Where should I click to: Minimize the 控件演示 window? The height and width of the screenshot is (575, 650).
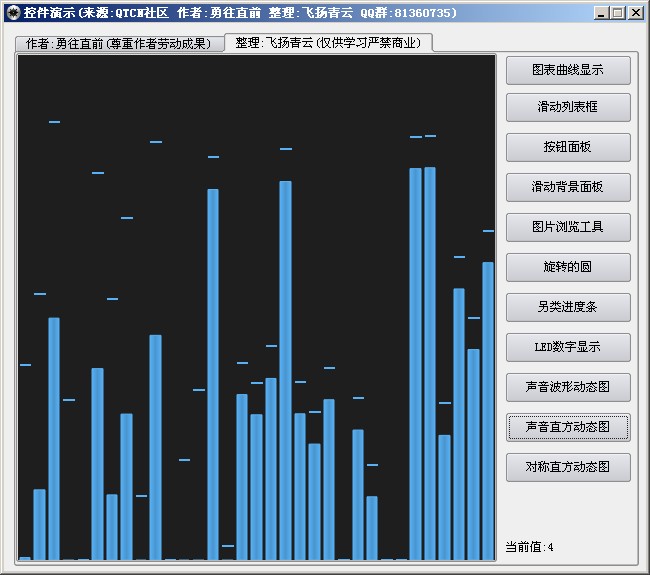click(601, 13)
